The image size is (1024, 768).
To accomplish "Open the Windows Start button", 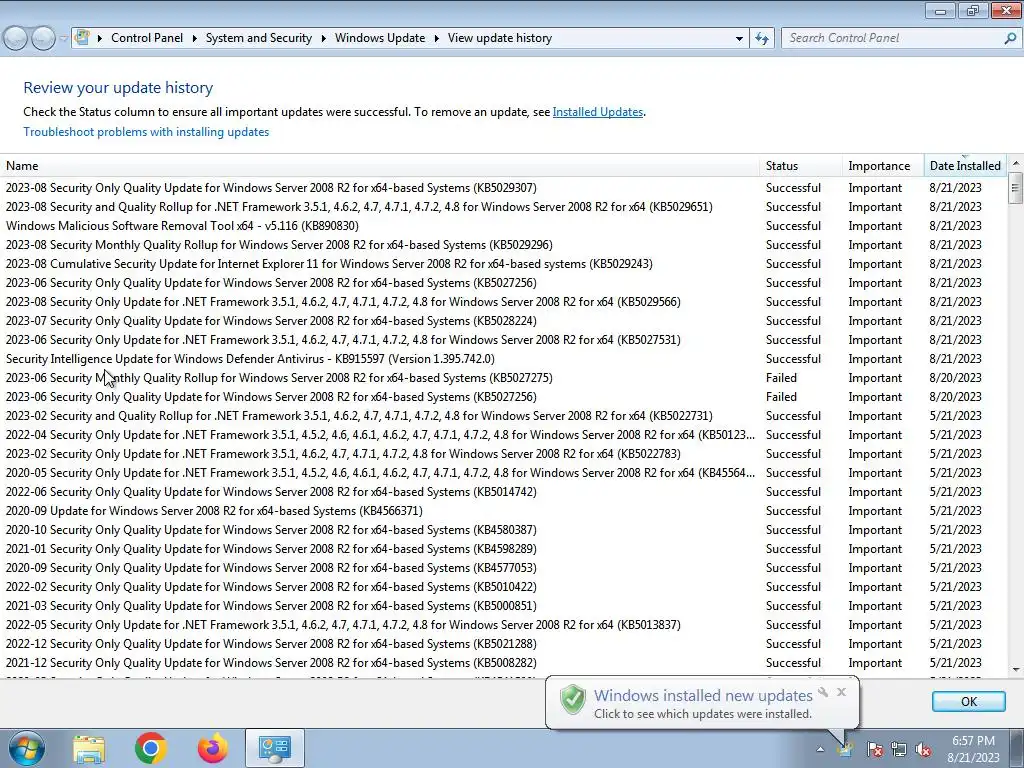I will pyautogui.click(x=26, y=748).
